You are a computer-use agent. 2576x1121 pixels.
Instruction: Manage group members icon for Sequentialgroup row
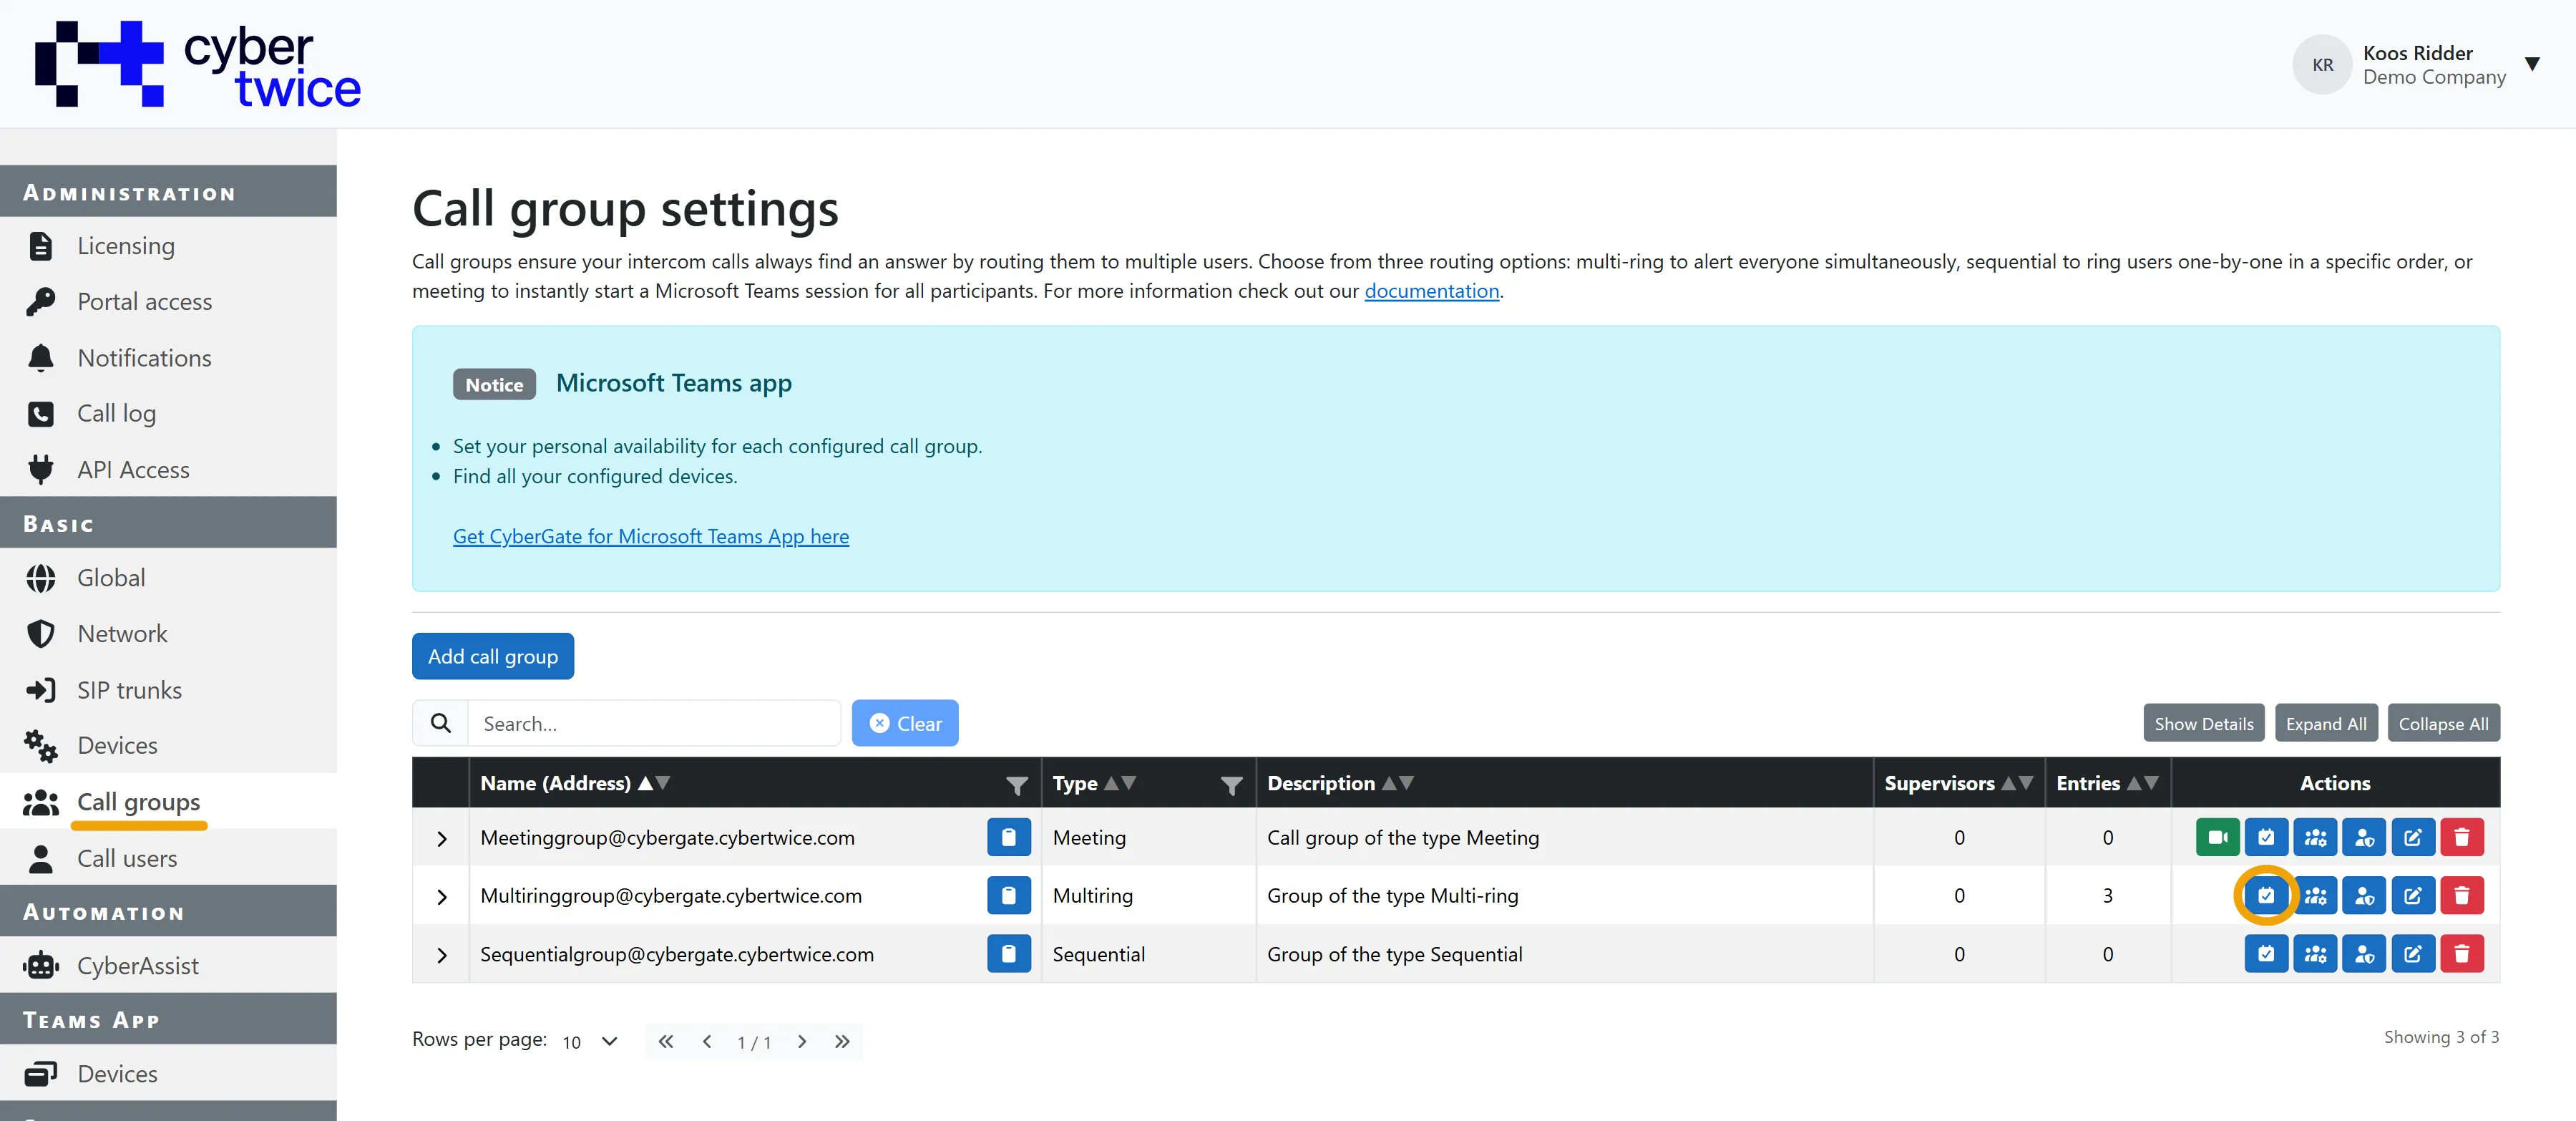point(2315,954)
